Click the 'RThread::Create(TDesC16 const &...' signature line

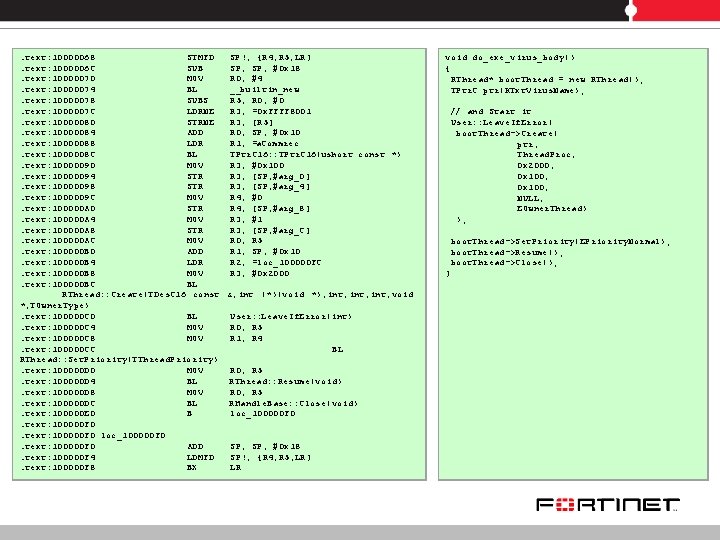[x=237, y=295]
